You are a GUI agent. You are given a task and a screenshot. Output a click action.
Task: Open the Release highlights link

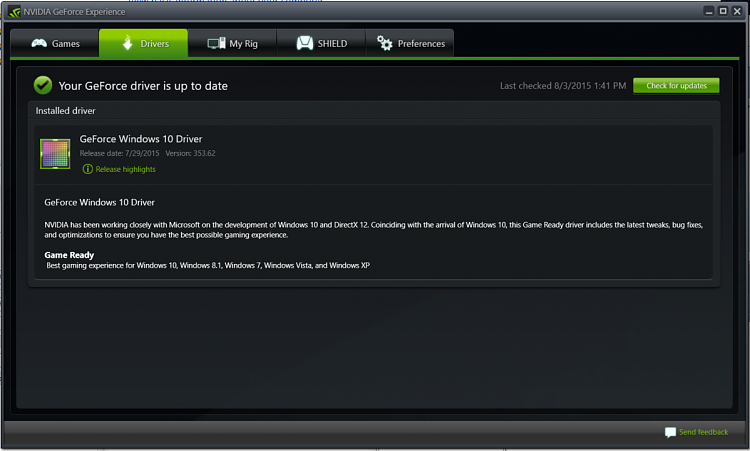(125, 169)
